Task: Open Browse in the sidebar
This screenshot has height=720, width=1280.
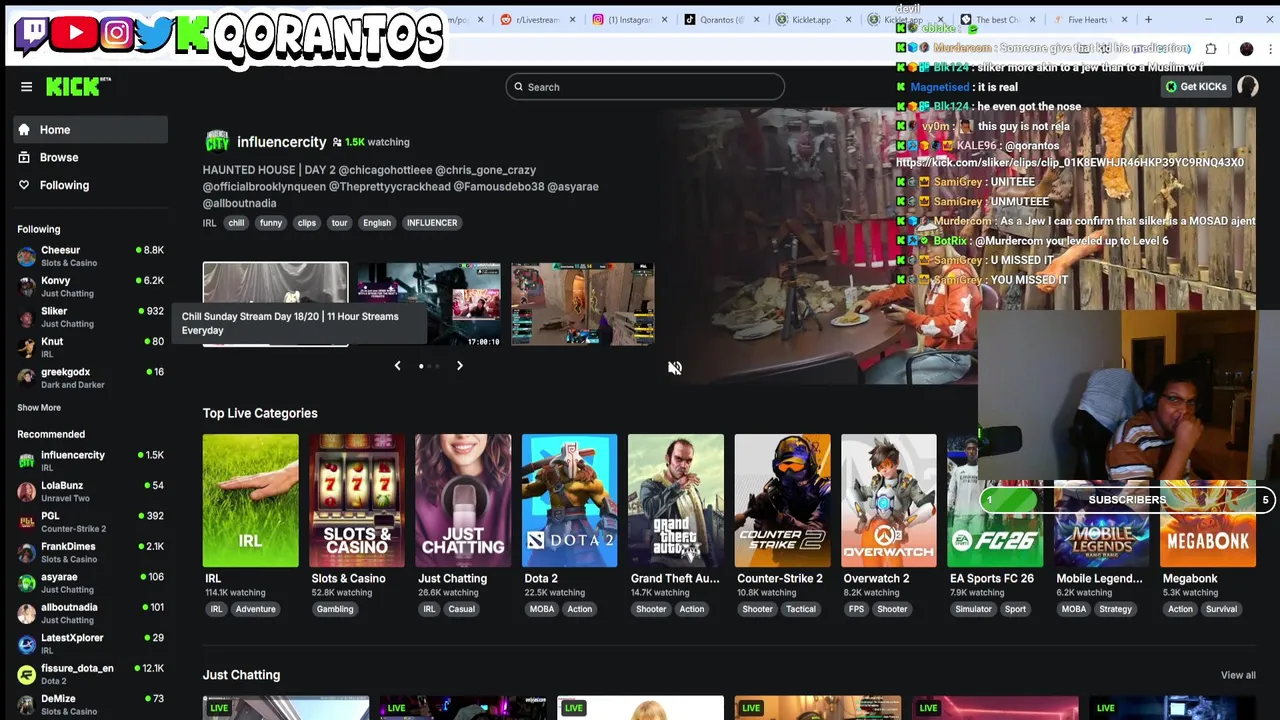Action: [x=91, y=157]
